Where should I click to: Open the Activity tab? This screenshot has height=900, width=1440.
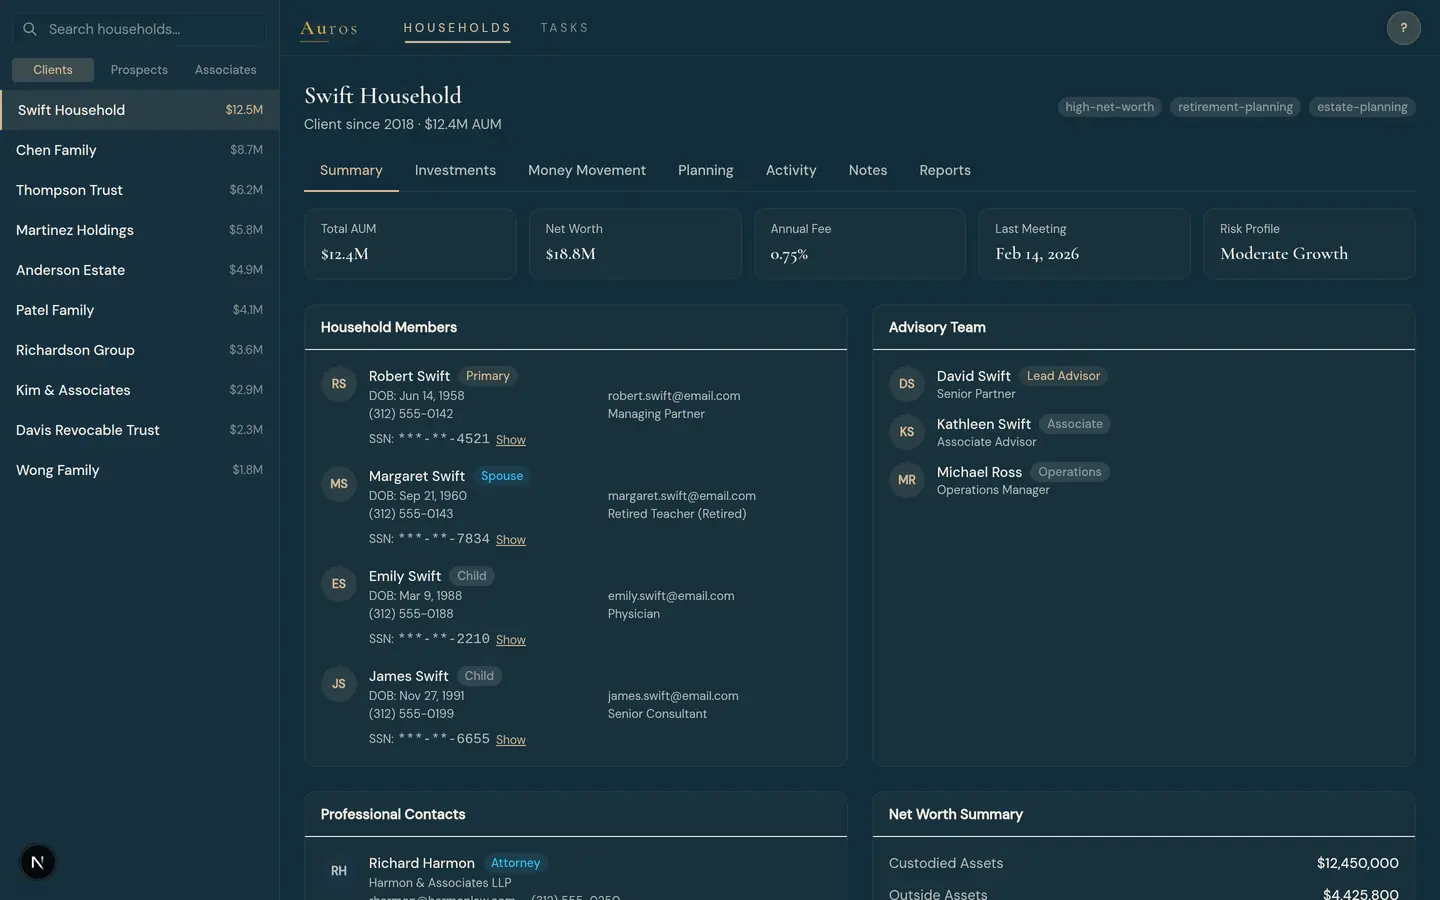[791, 171]
